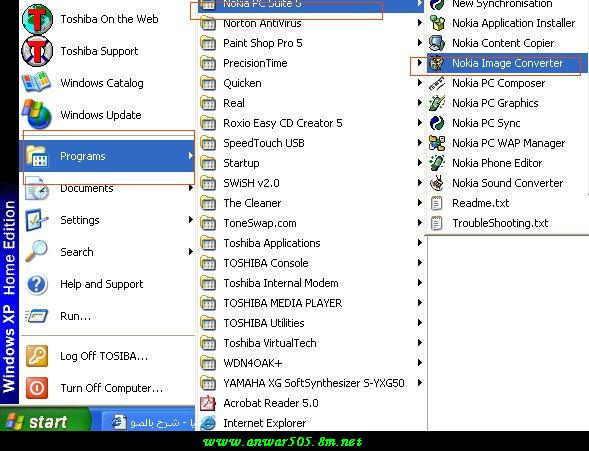Click the Nokia Phone Editor icon

click(437, 163)
